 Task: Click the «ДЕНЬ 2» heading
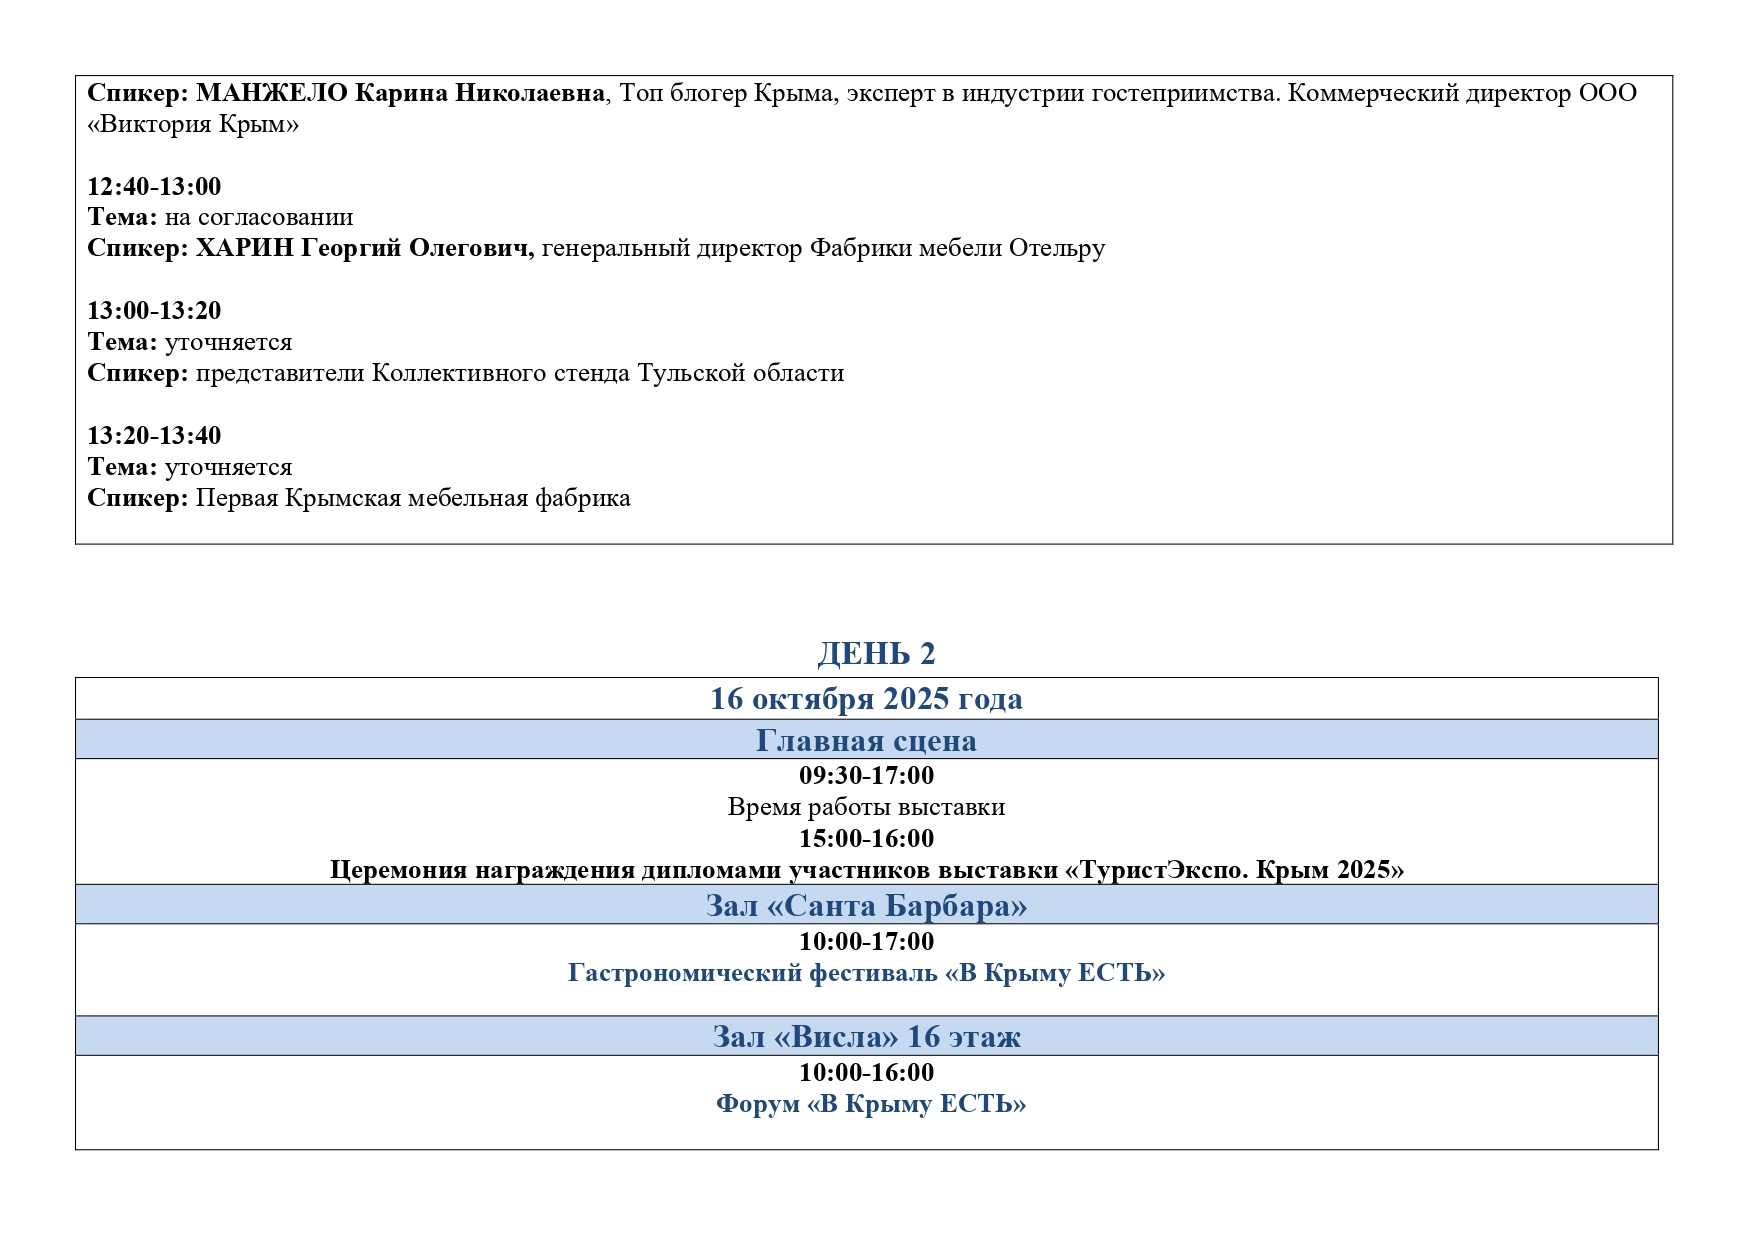876,653
